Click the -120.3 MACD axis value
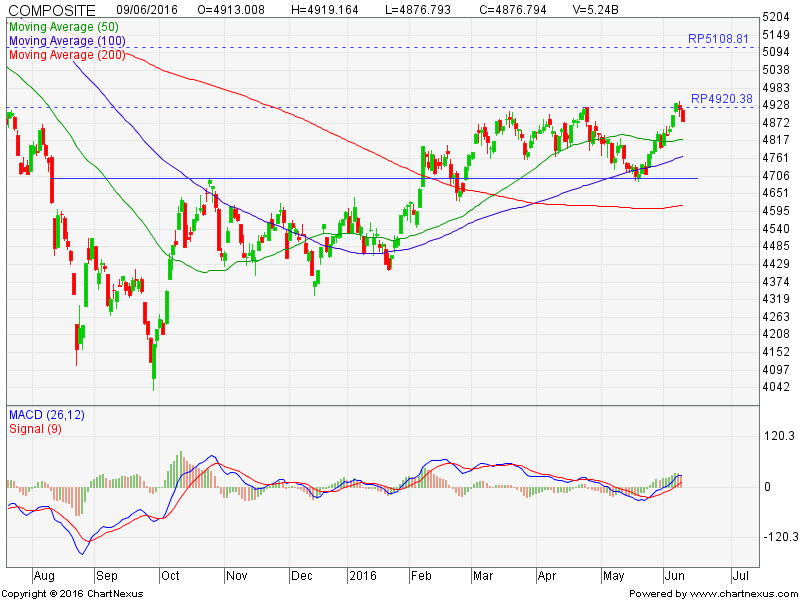Image resolution: width=800 pixels, height=600 pixels. (781, 537)
